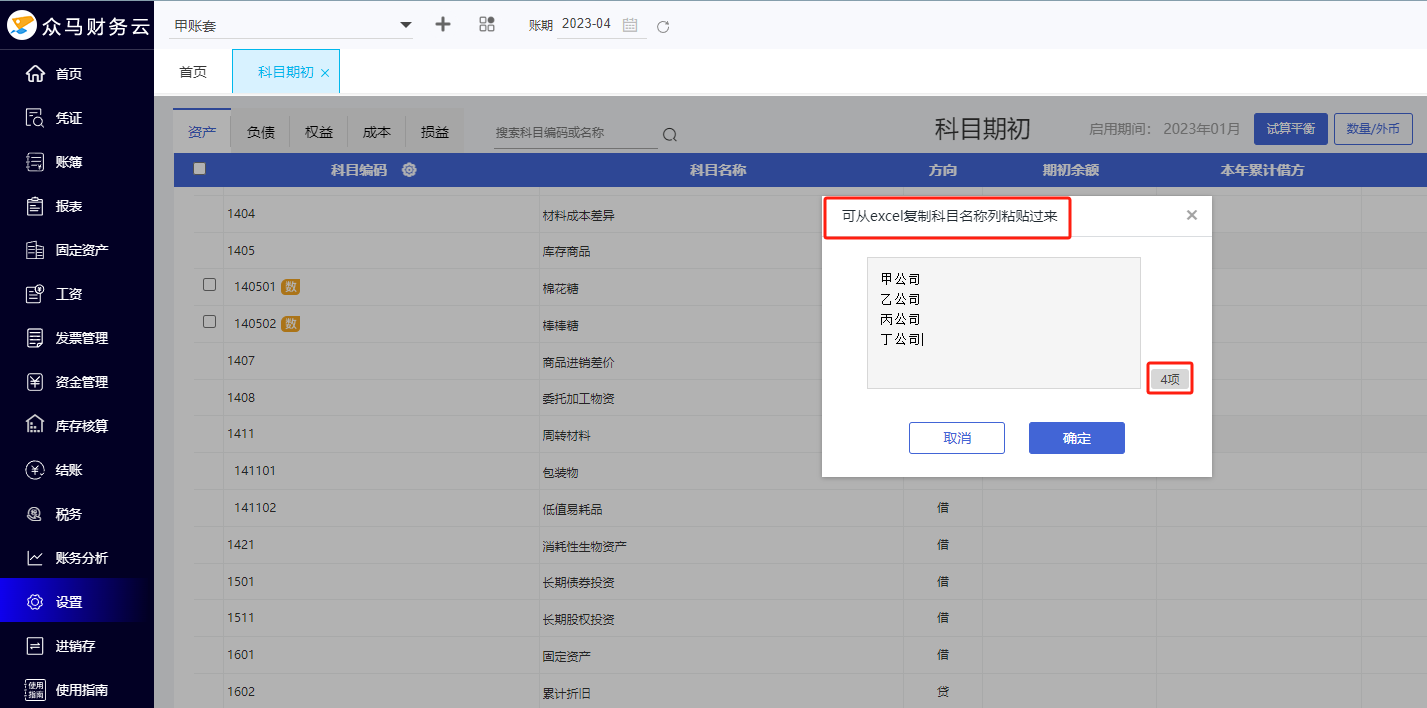Viewport: 1427px width, 708px height.
Task: Open the 账期 calendar picker icon
Action: point(630,25)
